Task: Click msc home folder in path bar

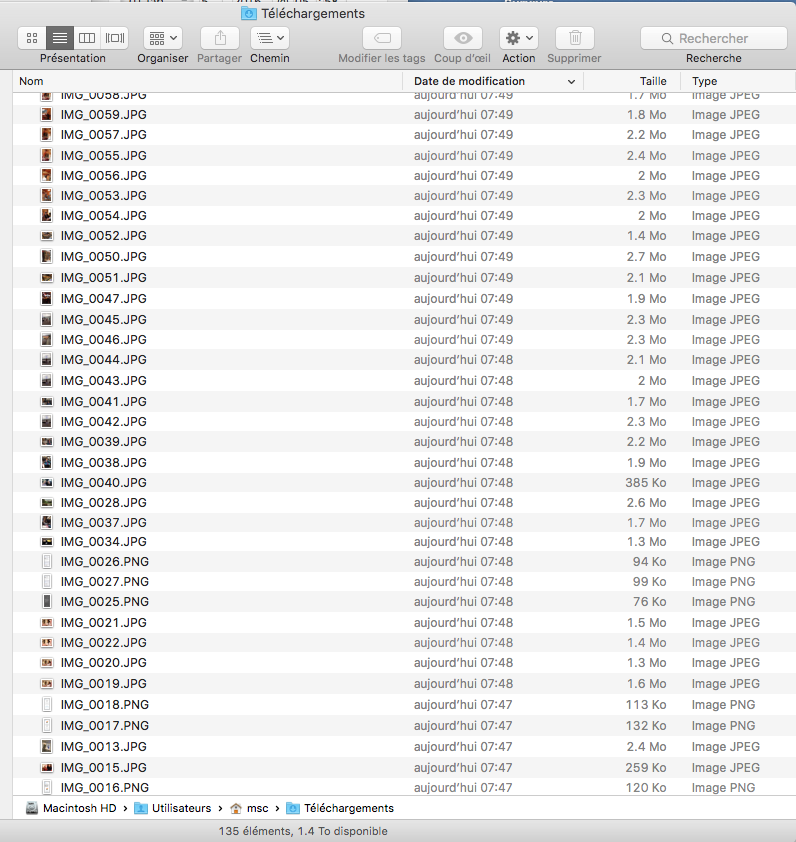Action: (250, 808)
